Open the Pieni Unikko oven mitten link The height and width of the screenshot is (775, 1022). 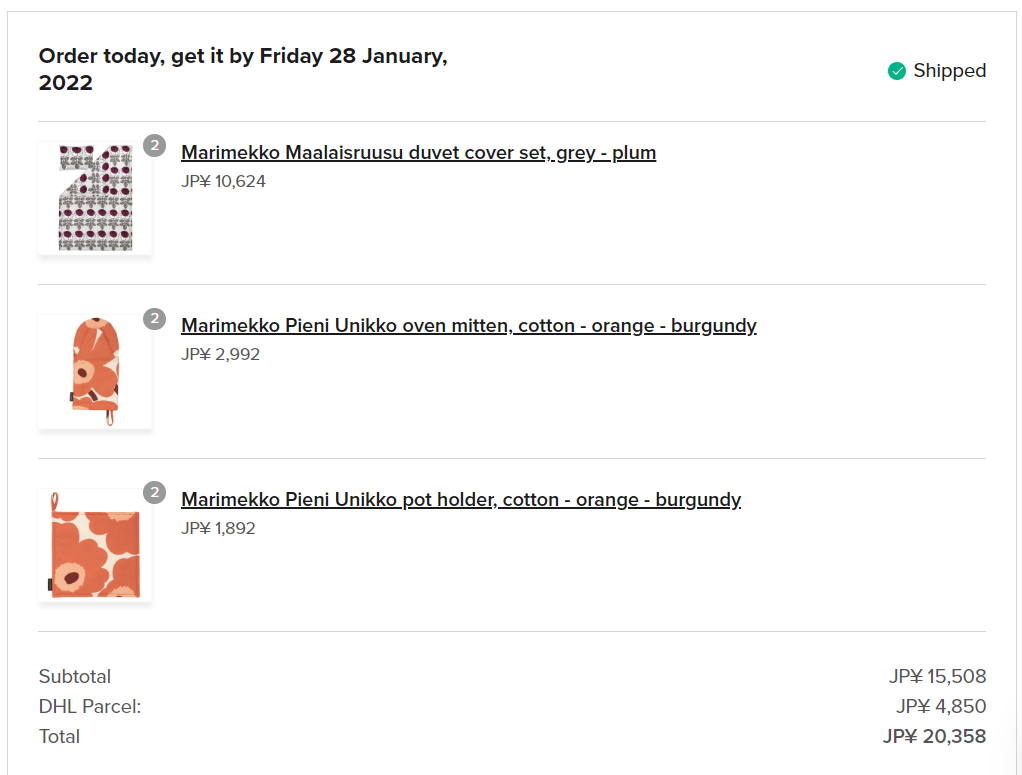[x=468, y=326]
